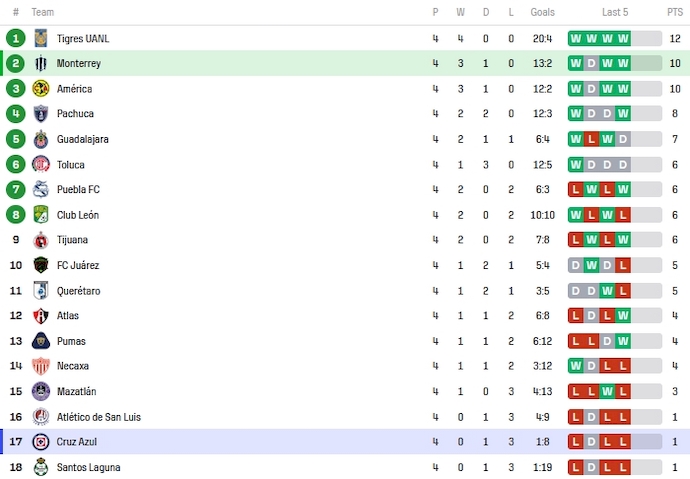
Task: Sort table by PTS column header
Action: point(675,12)
